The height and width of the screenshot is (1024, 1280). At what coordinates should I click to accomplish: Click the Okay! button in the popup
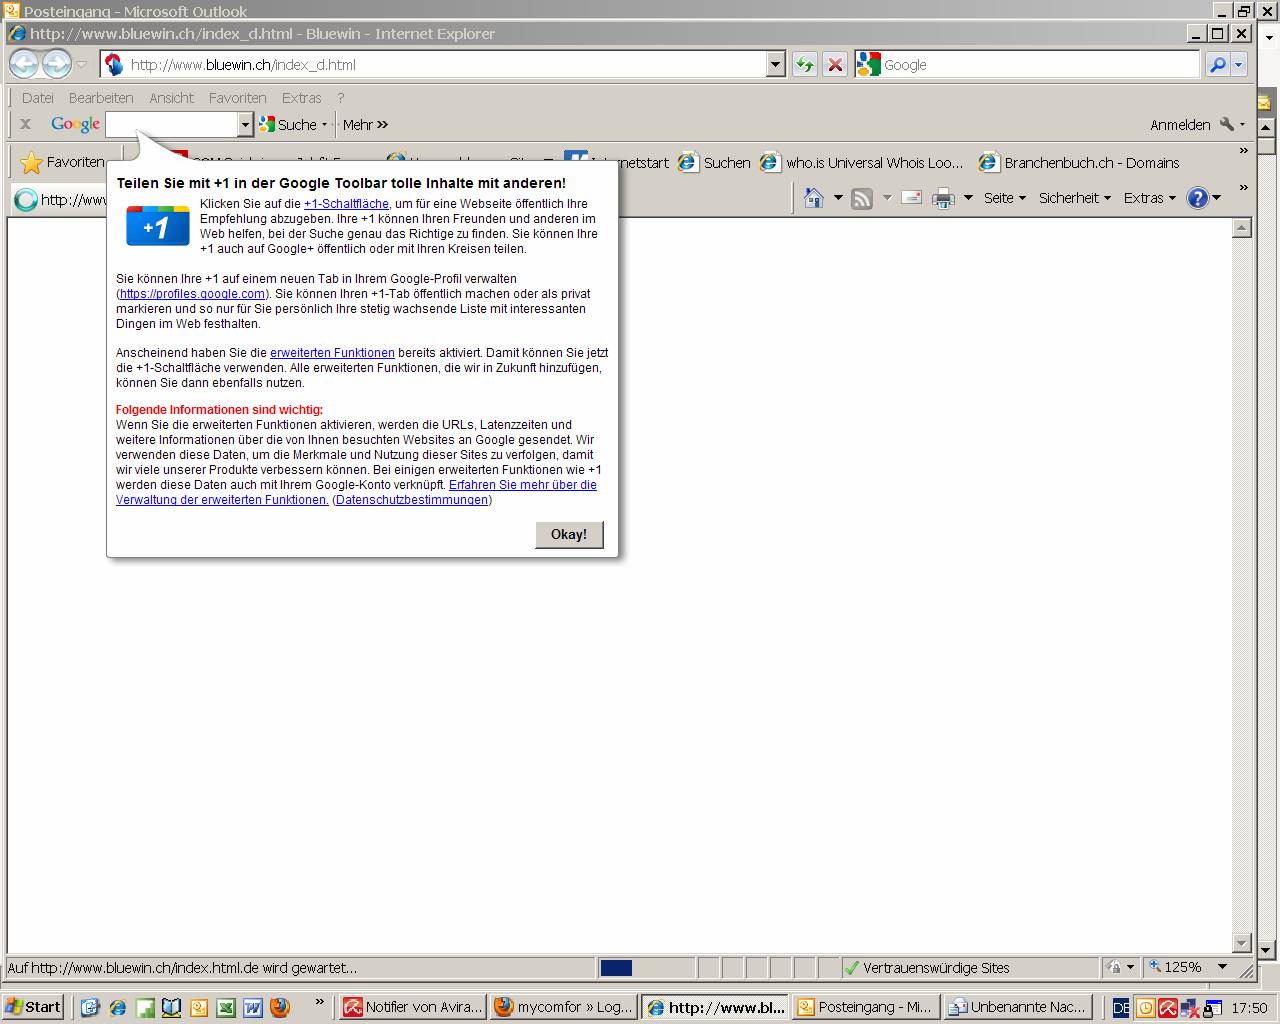pyautogui.click(x=569, y=534)
